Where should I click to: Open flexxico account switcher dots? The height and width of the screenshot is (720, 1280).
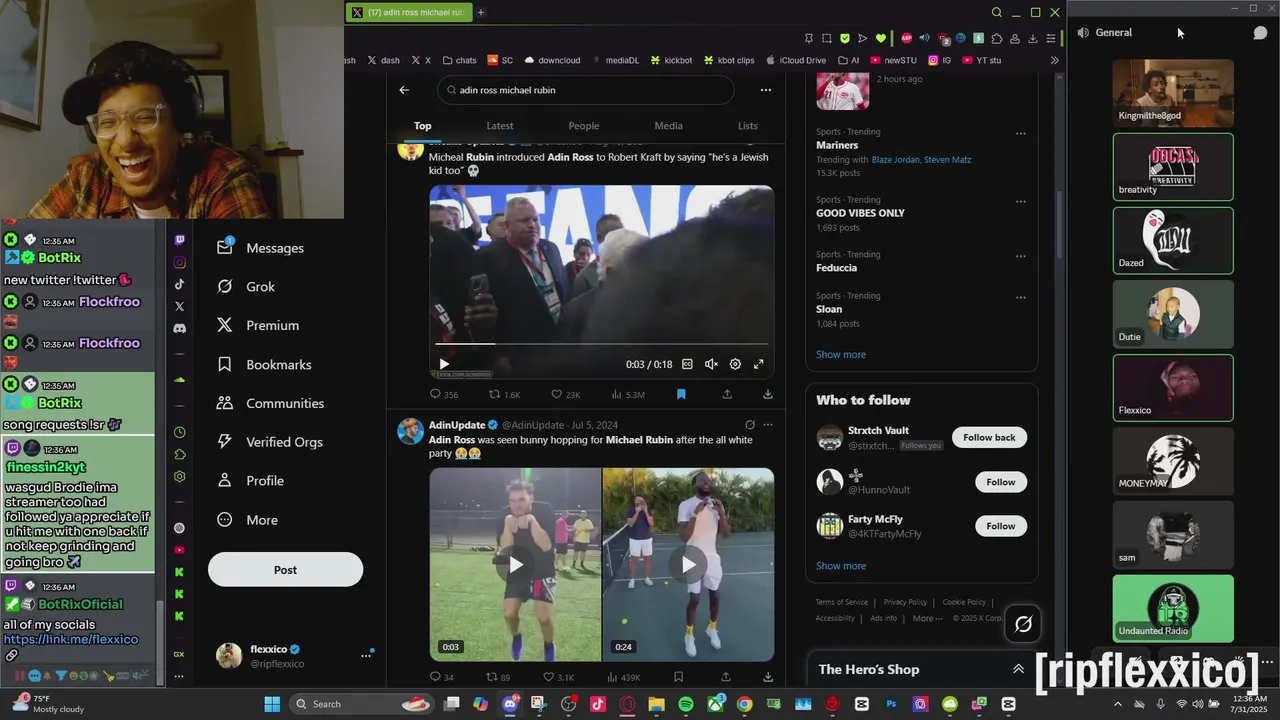click(366, 656)
